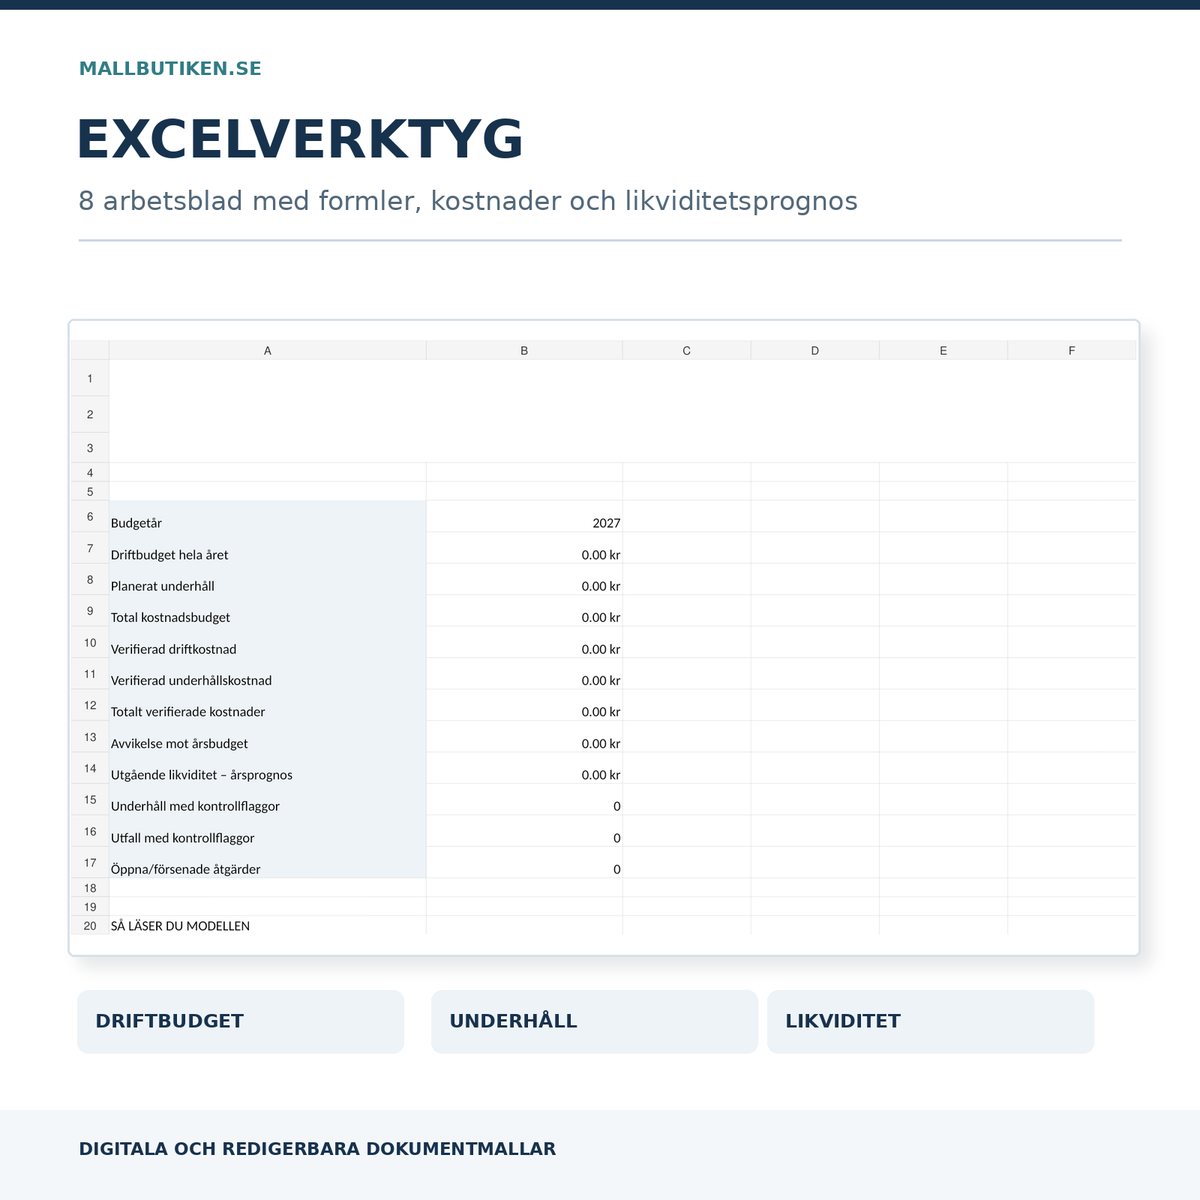This screenshot has height=1200, width=1200.
Task: Select column D header
Action: point(815,351)
